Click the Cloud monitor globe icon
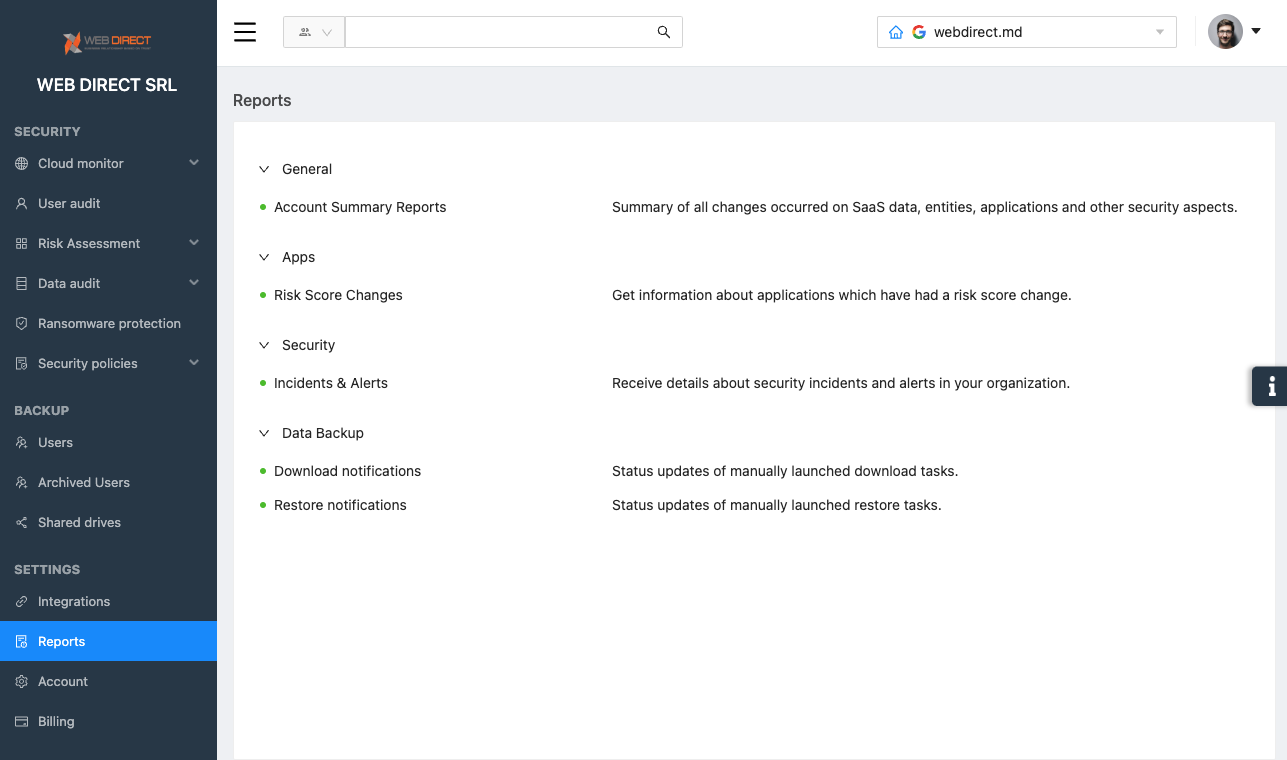Screen dimensions: 1287x760 tap(22, 163)
